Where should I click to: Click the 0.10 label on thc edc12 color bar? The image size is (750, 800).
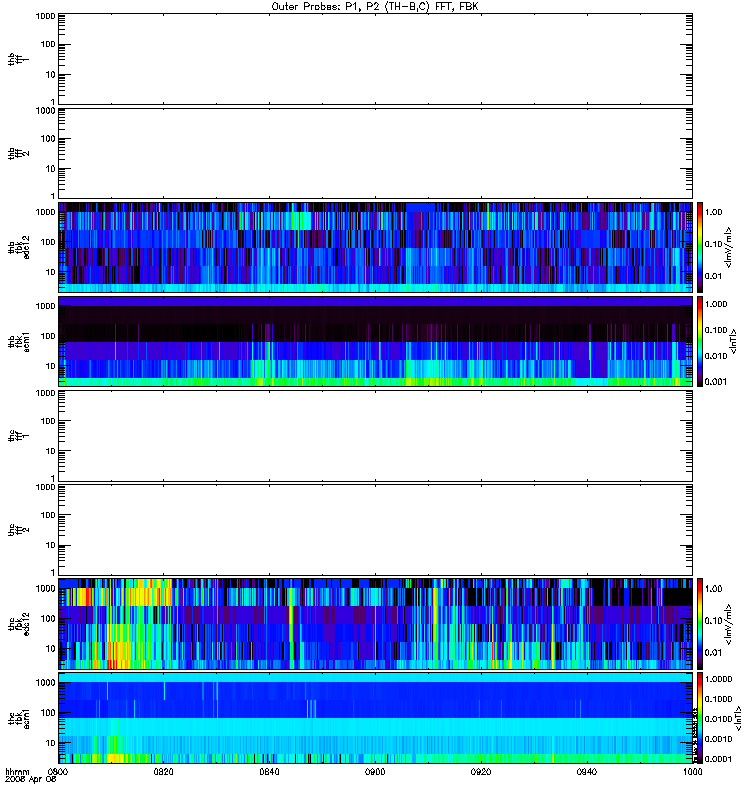coord(713,620)
